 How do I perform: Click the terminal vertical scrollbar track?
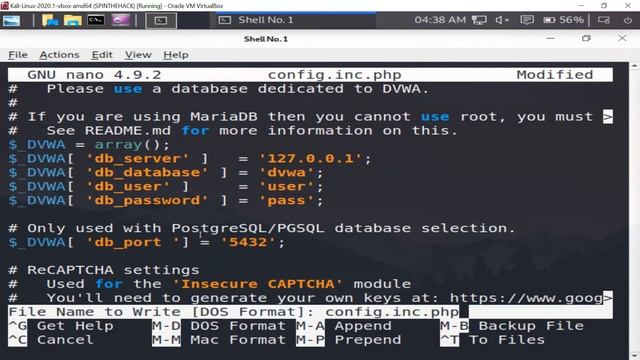(634, 209)
